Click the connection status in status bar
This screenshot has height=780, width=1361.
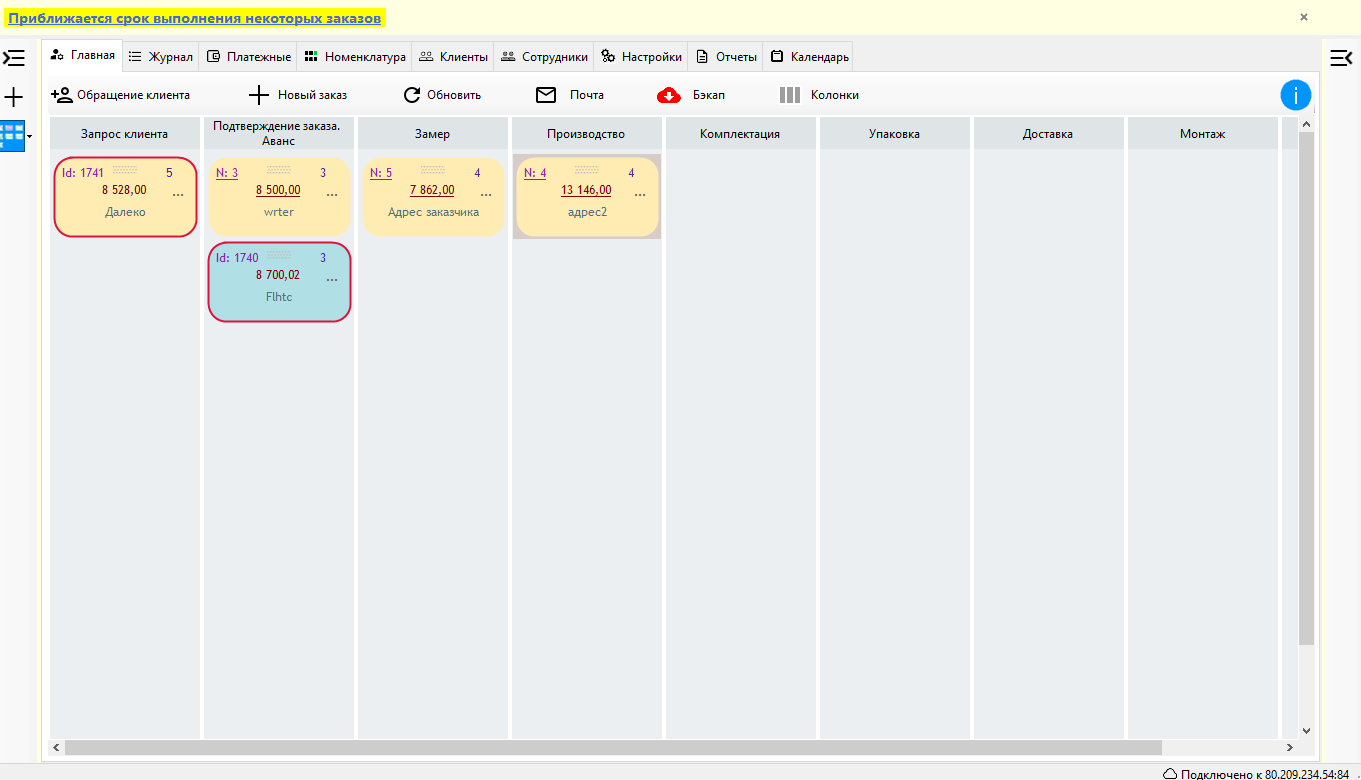pyautogui.click(x=1255, y=773)
